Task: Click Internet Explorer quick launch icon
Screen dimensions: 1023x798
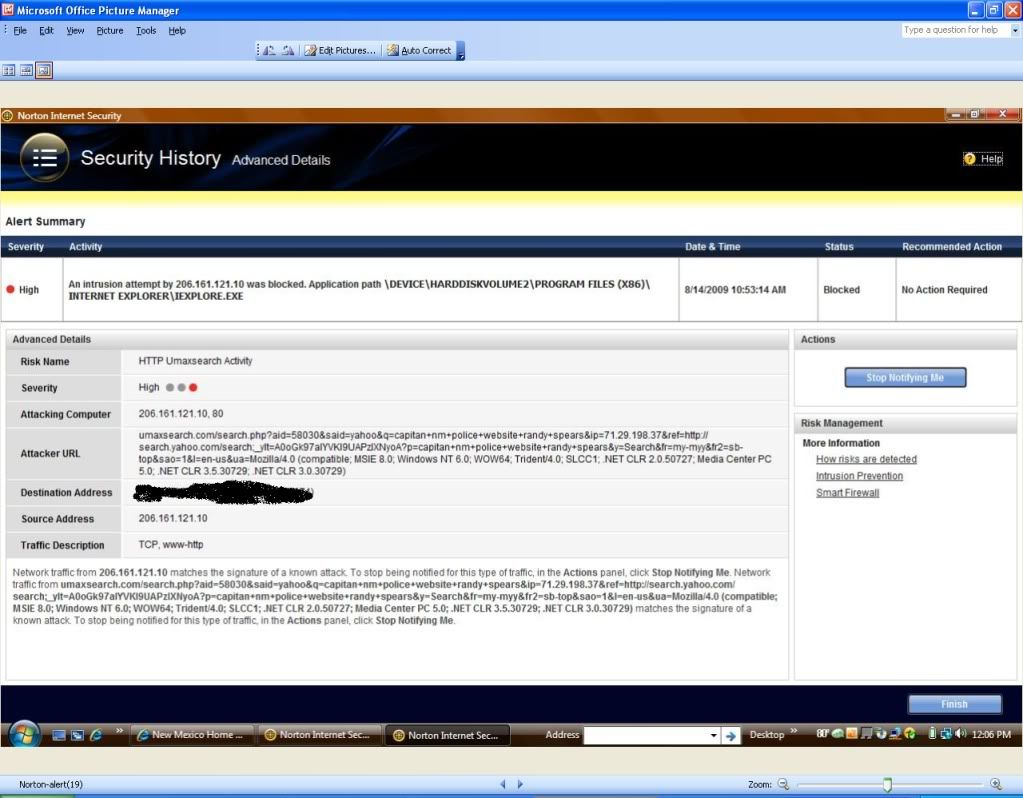Action: [x=95, y=735]
